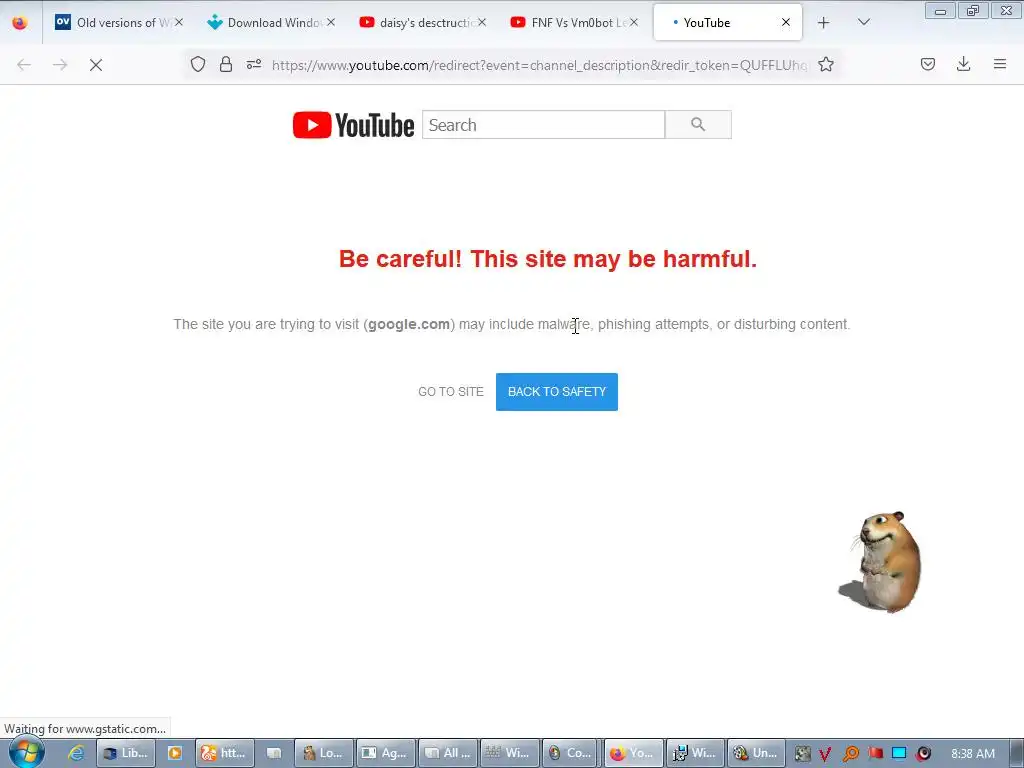
Task: Click the red flag tray icon
Action: pos(875,754)
